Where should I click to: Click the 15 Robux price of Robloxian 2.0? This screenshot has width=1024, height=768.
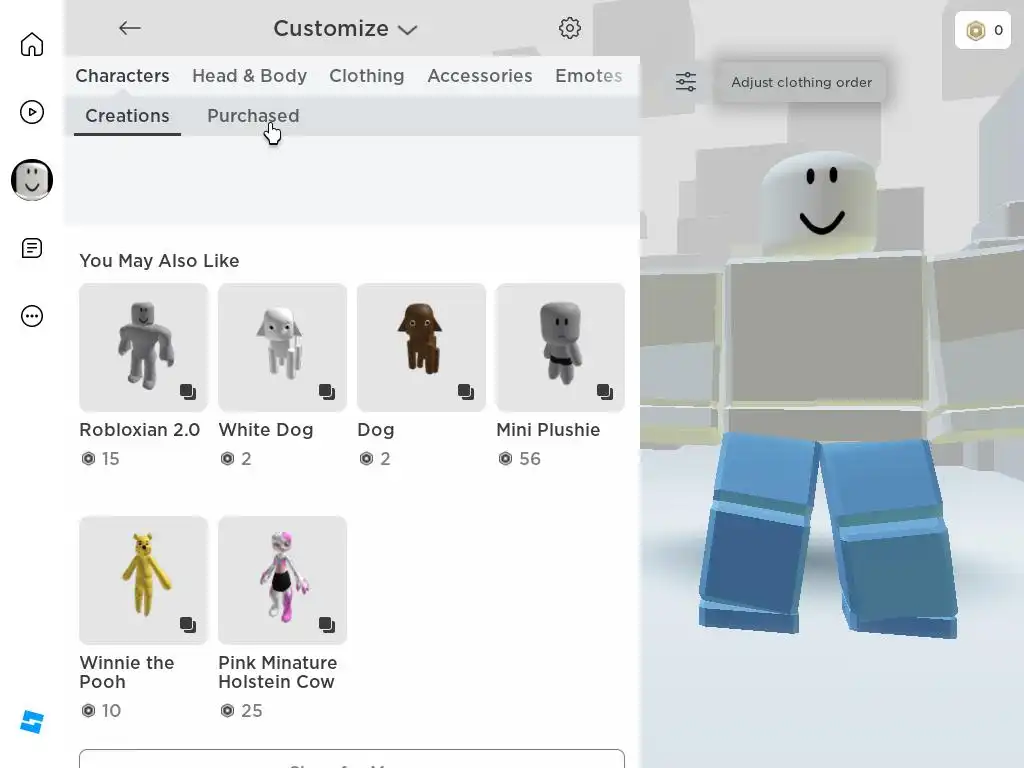point(101,458)
